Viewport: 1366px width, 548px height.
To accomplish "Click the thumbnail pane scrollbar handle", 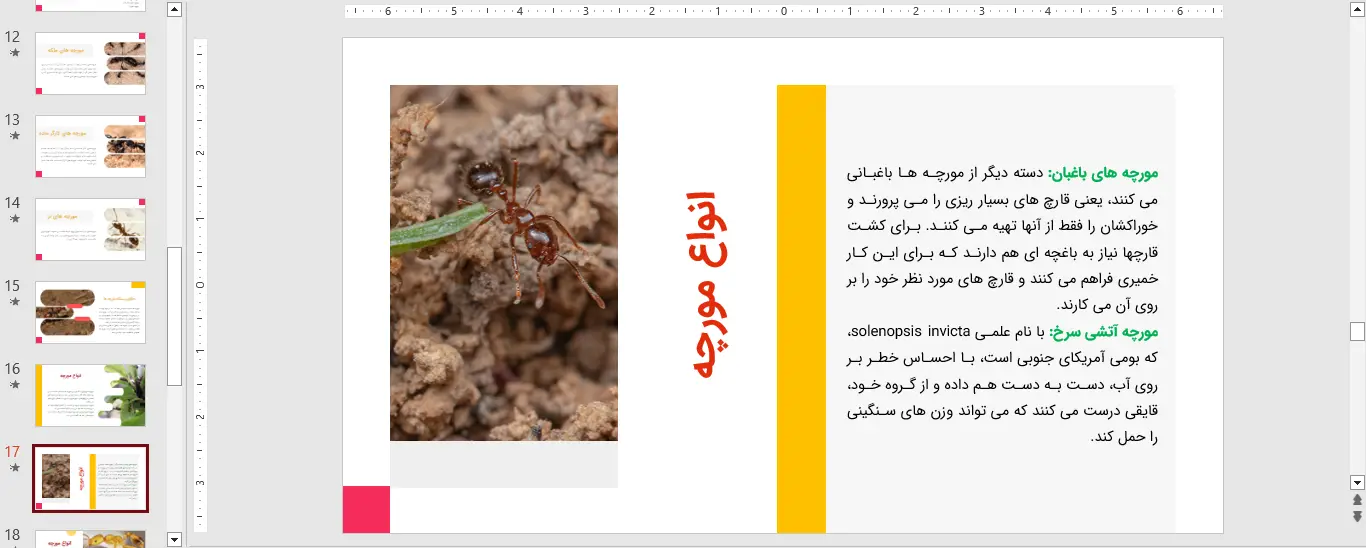I will point(175,315).
